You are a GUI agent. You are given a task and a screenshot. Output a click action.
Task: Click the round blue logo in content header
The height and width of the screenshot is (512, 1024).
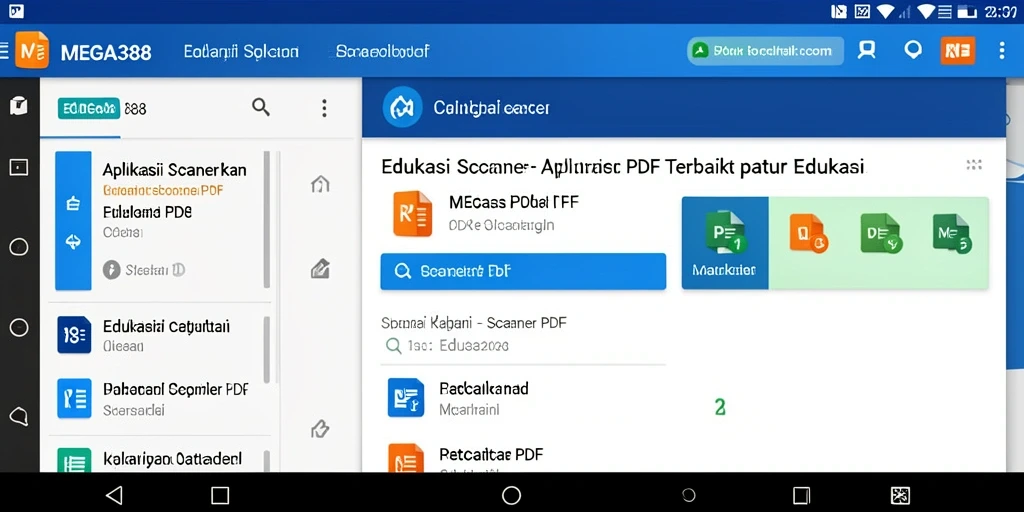pos(402,108)
